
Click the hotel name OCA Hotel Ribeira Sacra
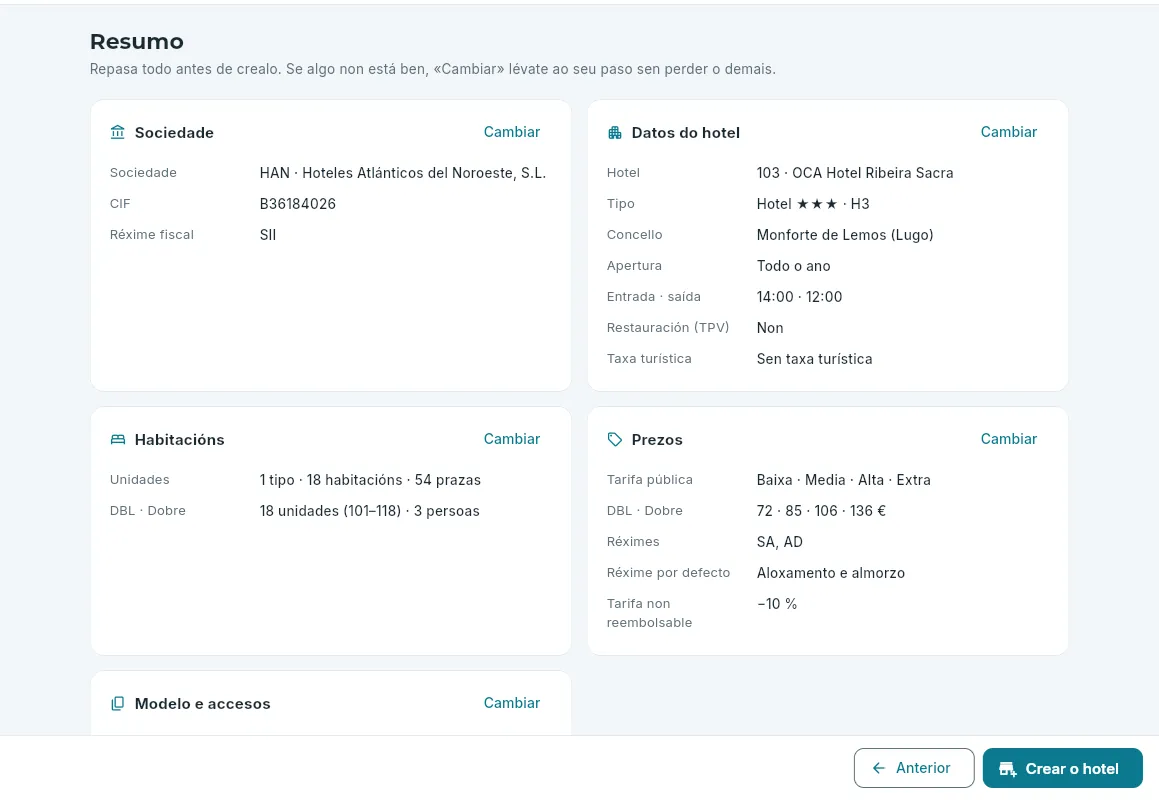[872, 173]
